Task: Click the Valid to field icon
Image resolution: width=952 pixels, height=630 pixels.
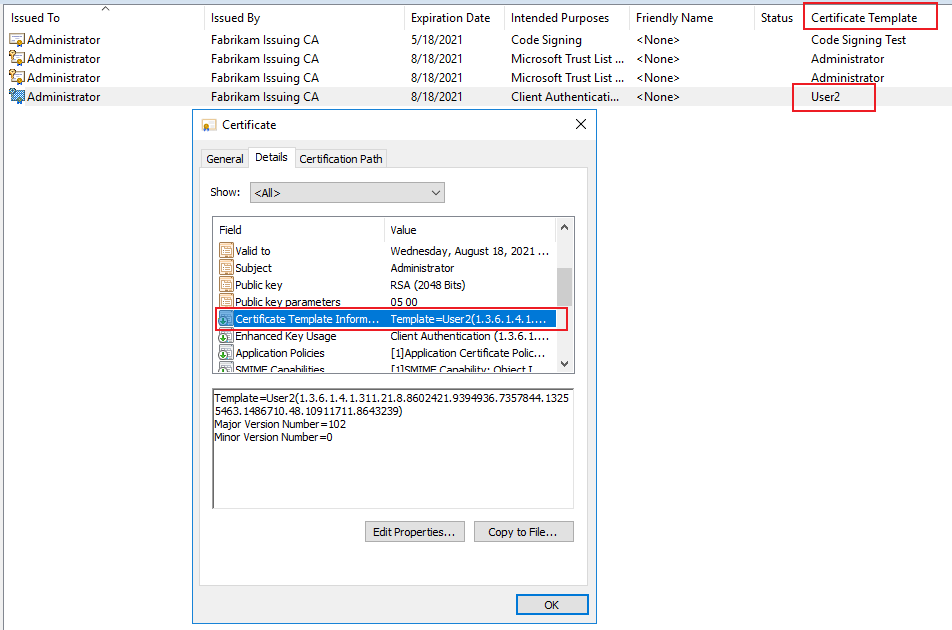Action: pos(227,251)
